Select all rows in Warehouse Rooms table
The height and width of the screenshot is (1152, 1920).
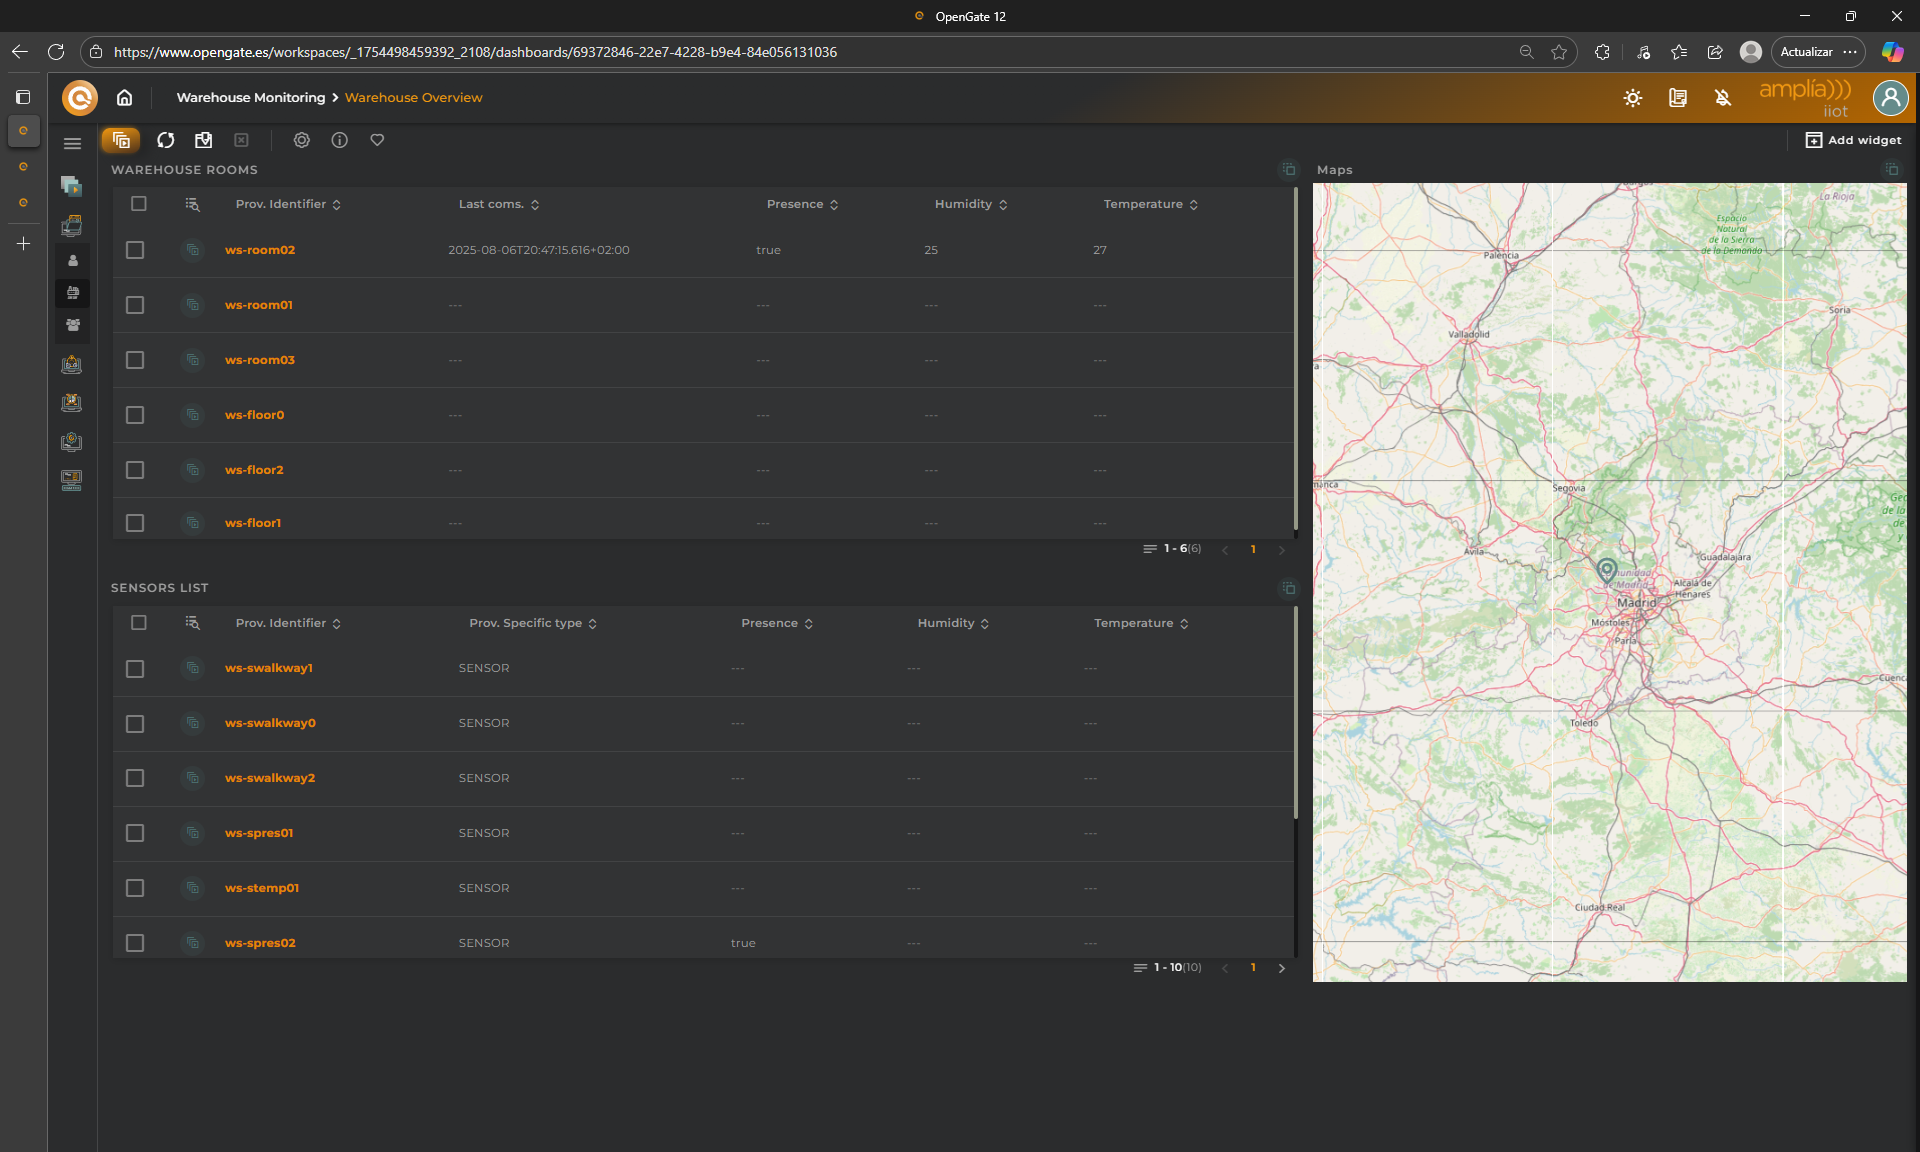point(139,204)
